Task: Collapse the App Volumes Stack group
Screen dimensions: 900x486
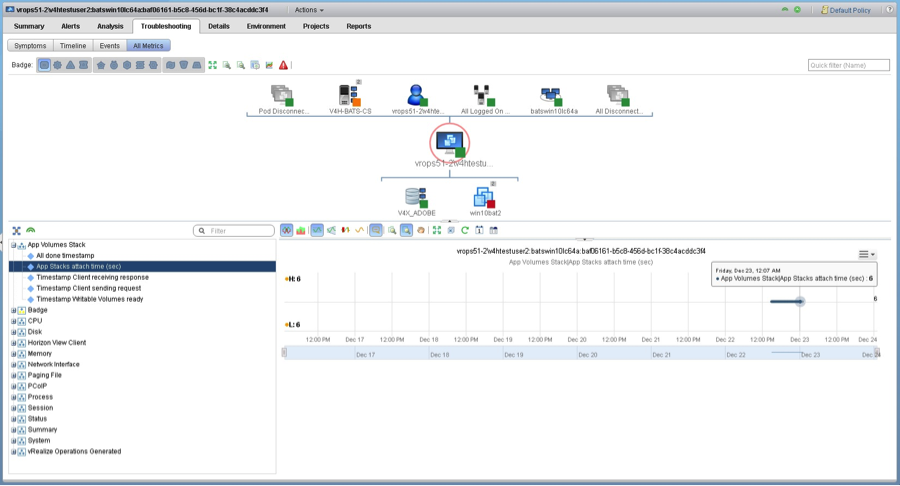Action: (x=14, y=245)
